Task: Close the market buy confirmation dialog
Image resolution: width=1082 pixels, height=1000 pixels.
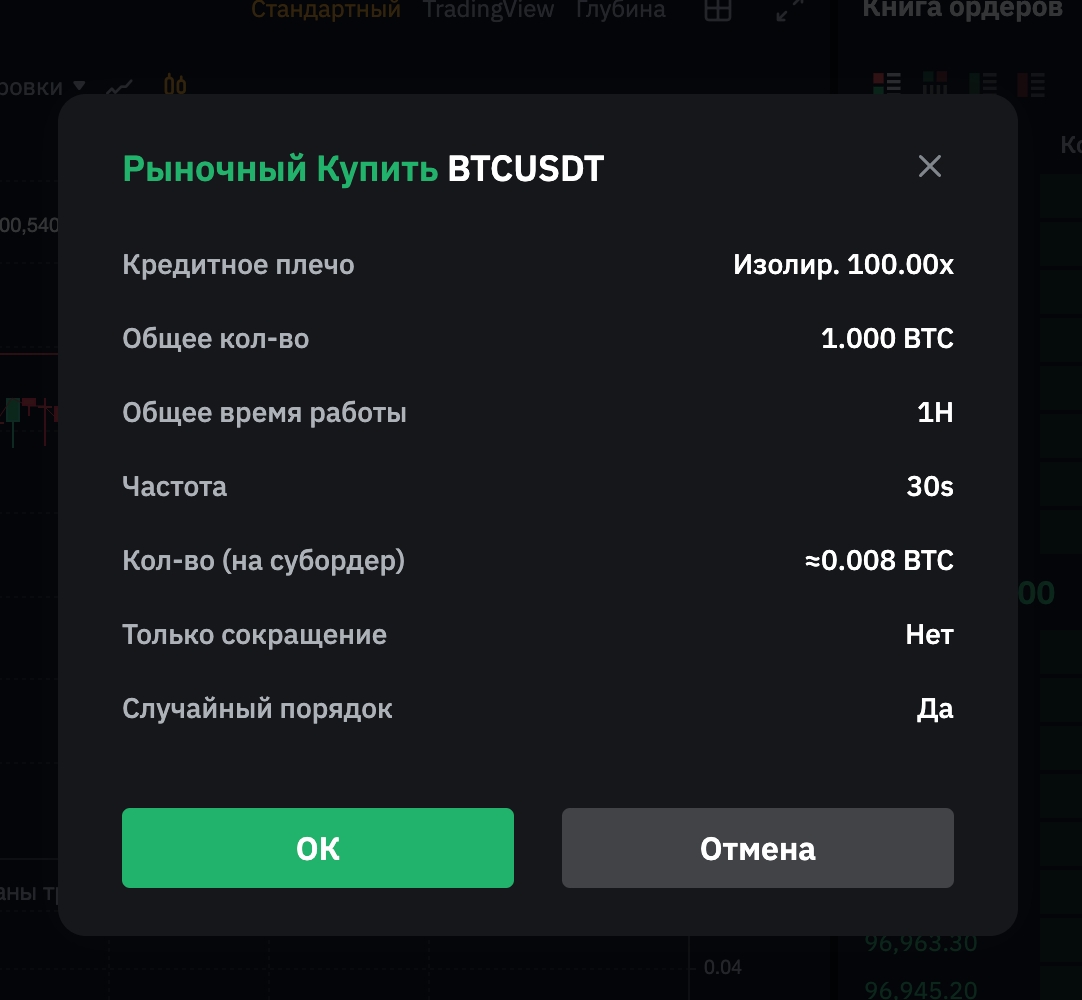Action: point(930,166)
